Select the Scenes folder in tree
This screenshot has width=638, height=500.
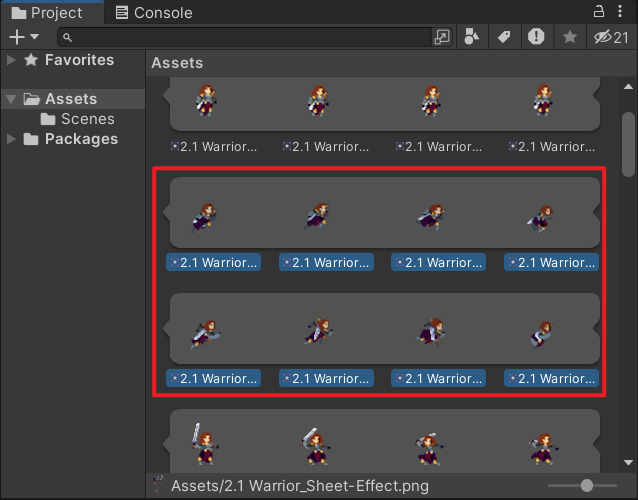(x=87, y=119)
